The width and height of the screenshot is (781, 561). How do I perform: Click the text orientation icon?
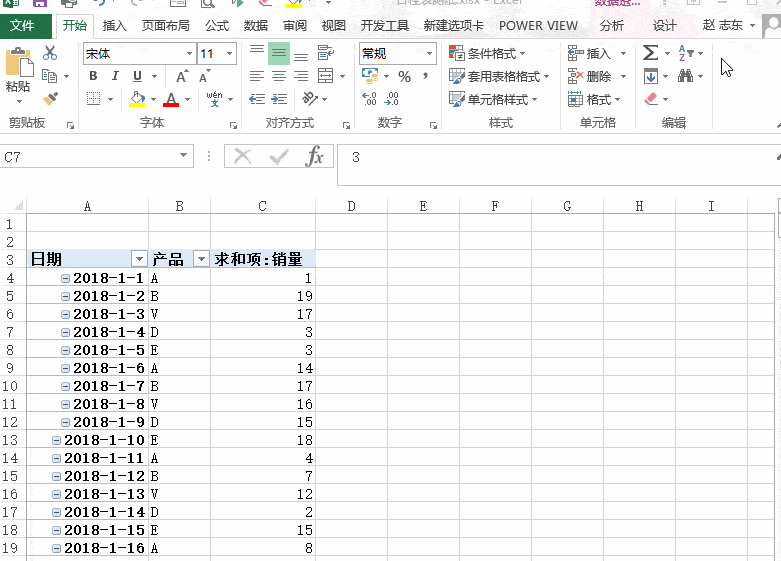[310, 99]
